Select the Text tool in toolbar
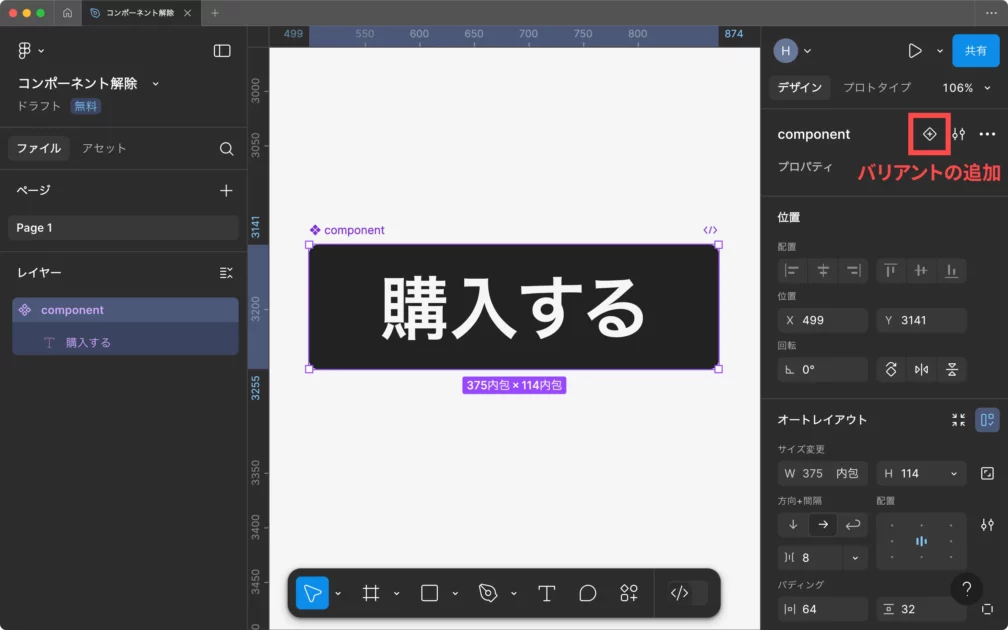The width and height of the screenshot is (1008, 630). [546, 593]
